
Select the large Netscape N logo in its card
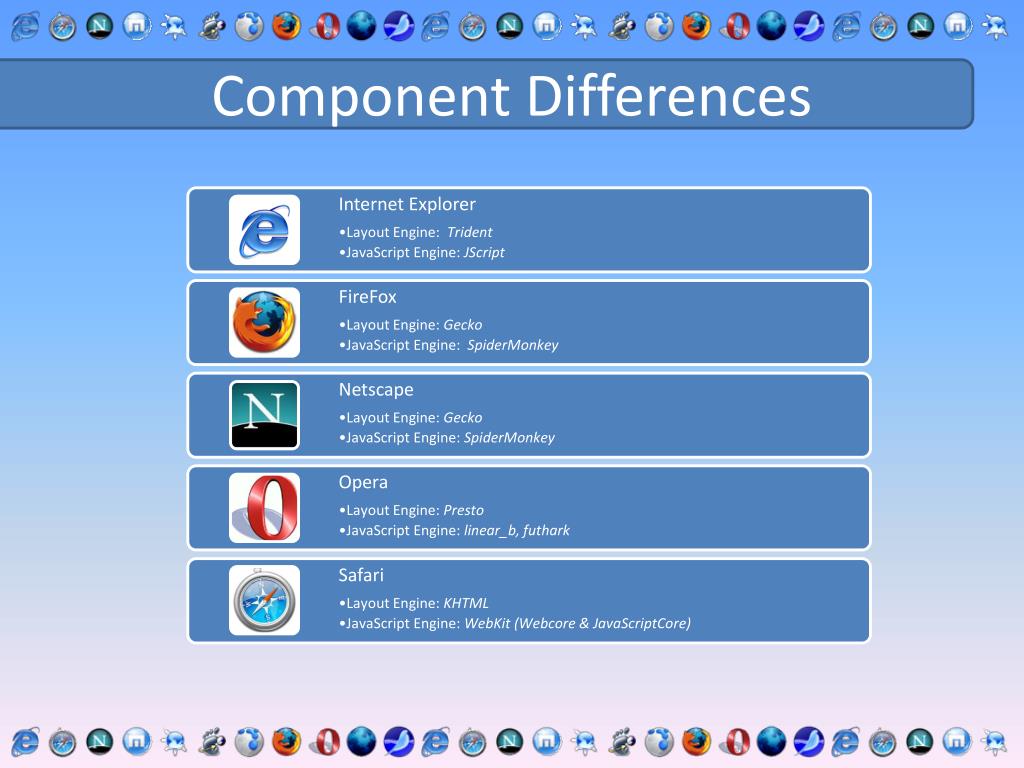pos(264,415)
